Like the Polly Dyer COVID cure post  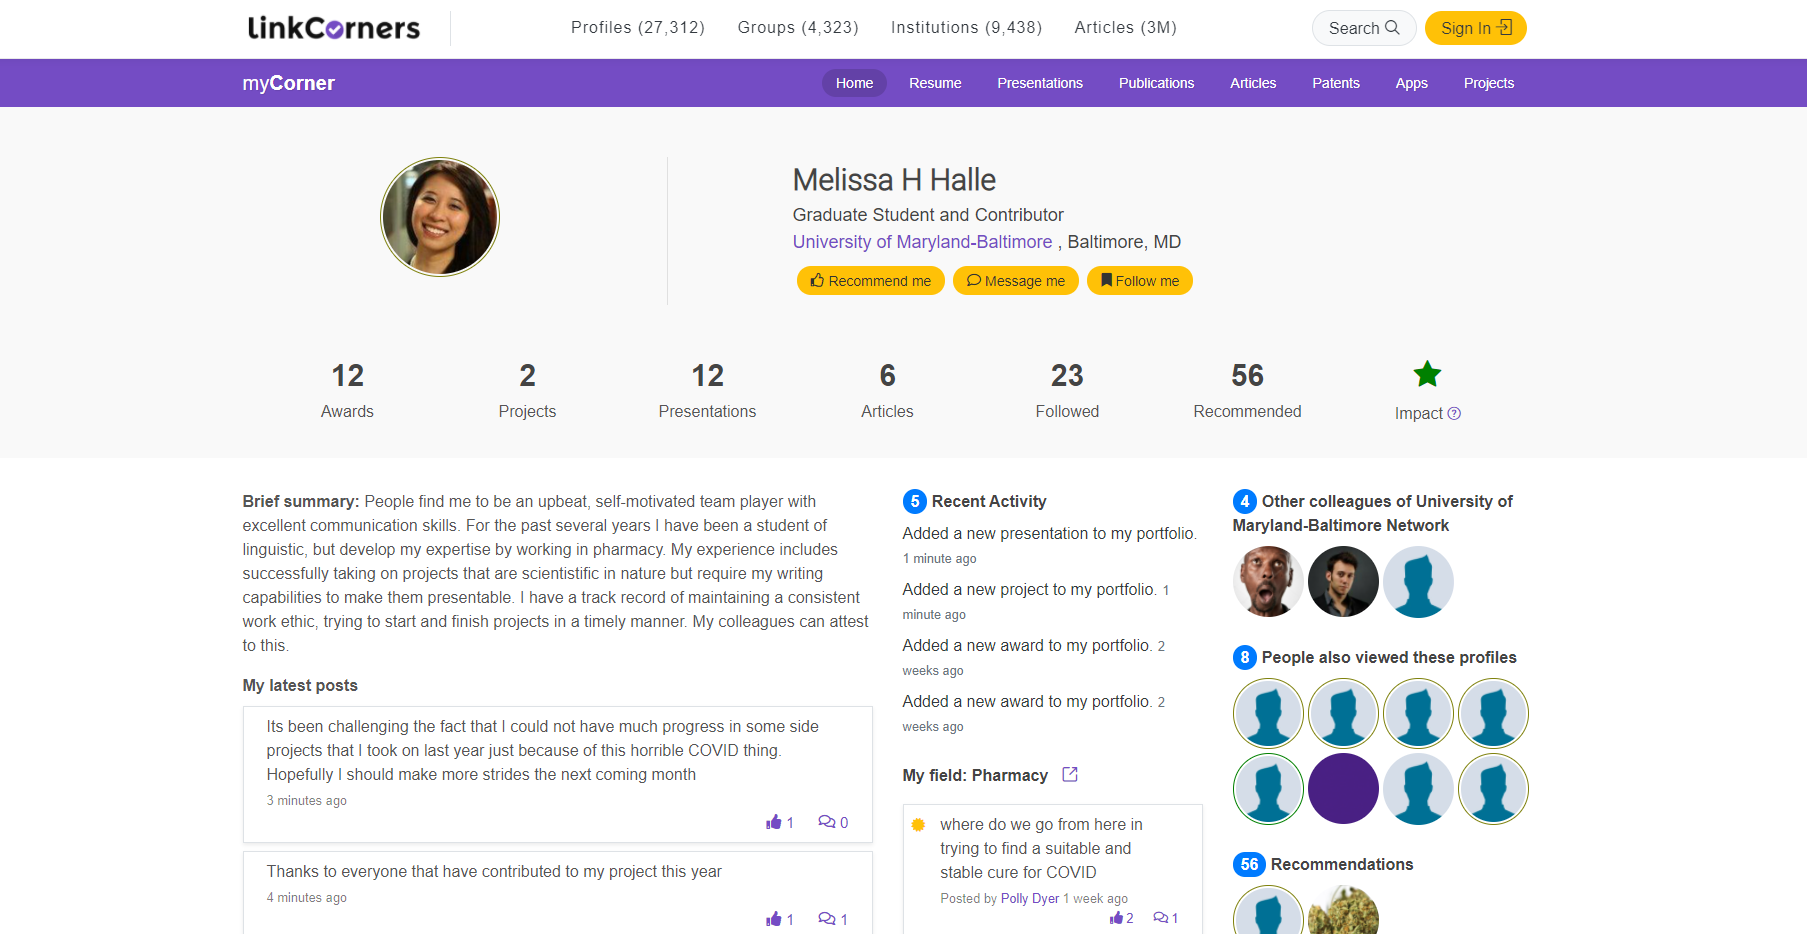click(x=1116, y=918)
